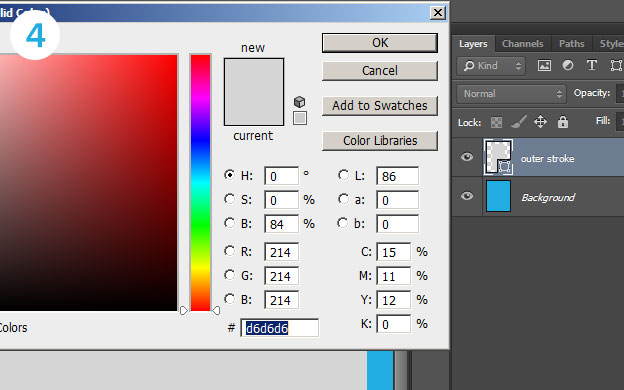
Task: Switch to the Channels tab
Action: click(x=523, y=44)
